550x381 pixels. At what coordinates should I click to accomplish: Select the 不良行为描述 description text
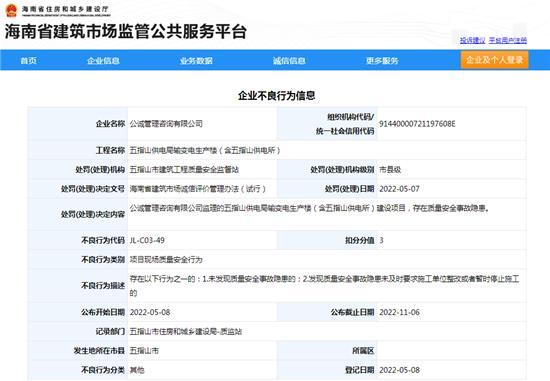tap(324, 286)
